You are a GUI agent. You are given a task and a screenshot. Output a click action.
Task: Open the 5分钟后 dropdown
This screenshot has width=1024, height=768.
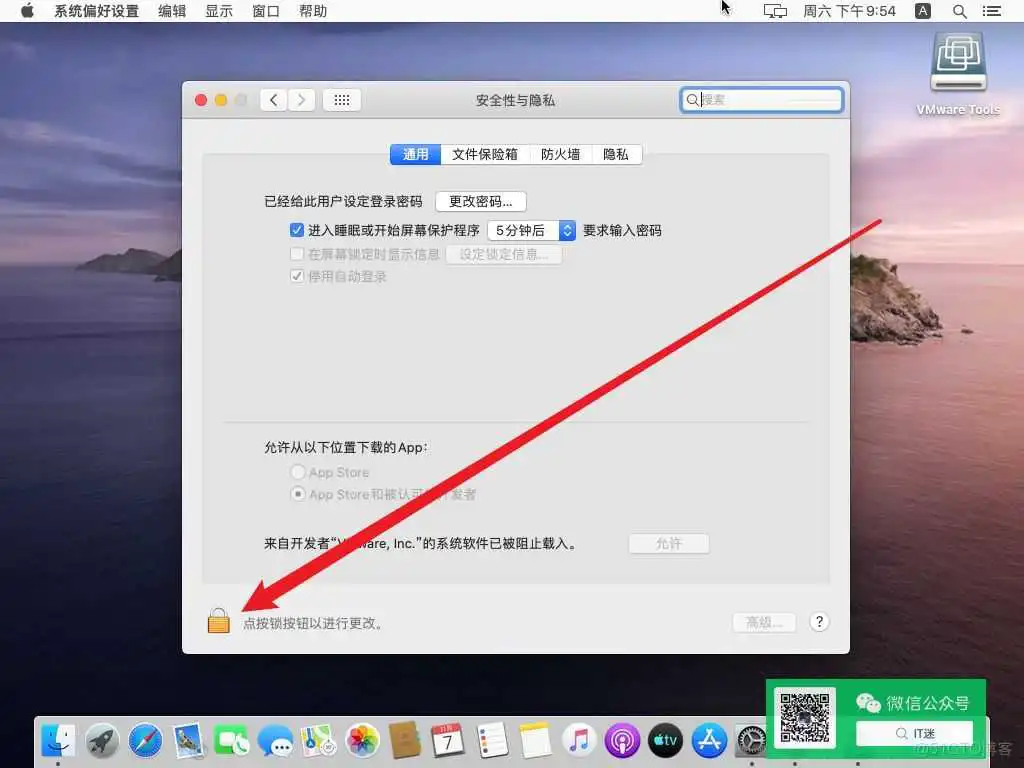point(531,230)
